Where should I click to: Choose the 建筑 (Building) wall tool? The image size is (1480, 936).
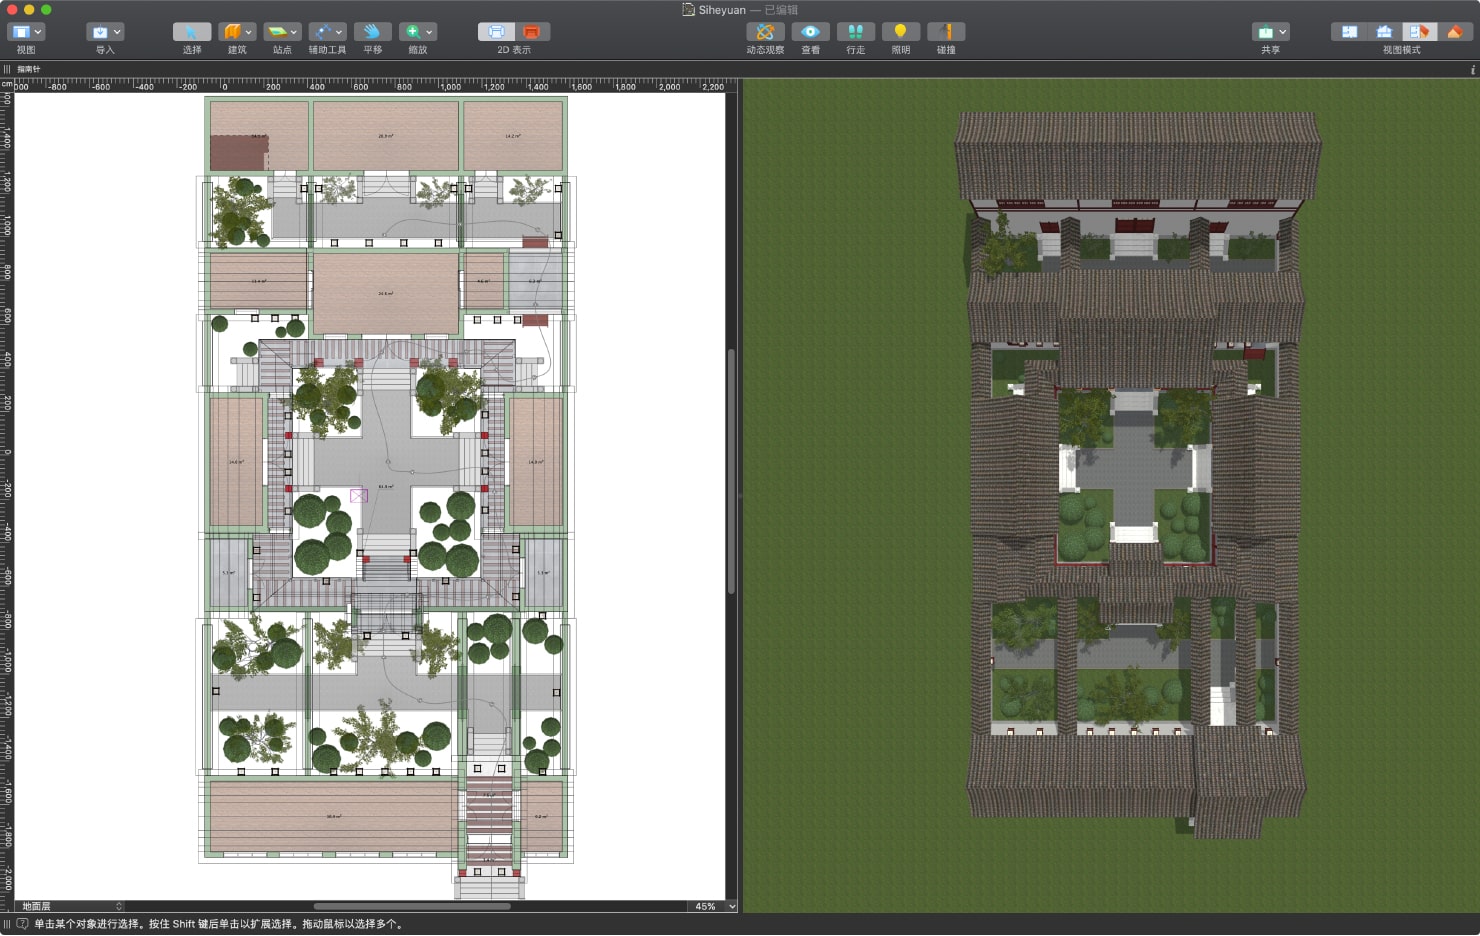point(232,32)
